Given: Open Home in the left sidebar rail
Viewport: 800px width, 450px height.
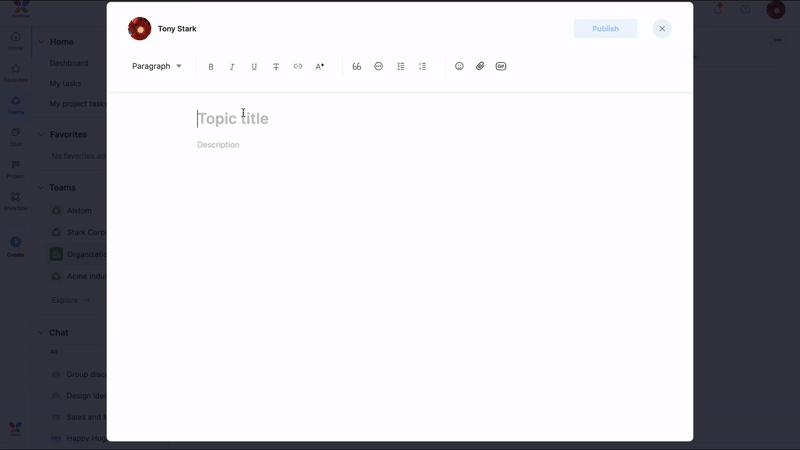Looking at the screenshot, I should click(x=15, y=41).
